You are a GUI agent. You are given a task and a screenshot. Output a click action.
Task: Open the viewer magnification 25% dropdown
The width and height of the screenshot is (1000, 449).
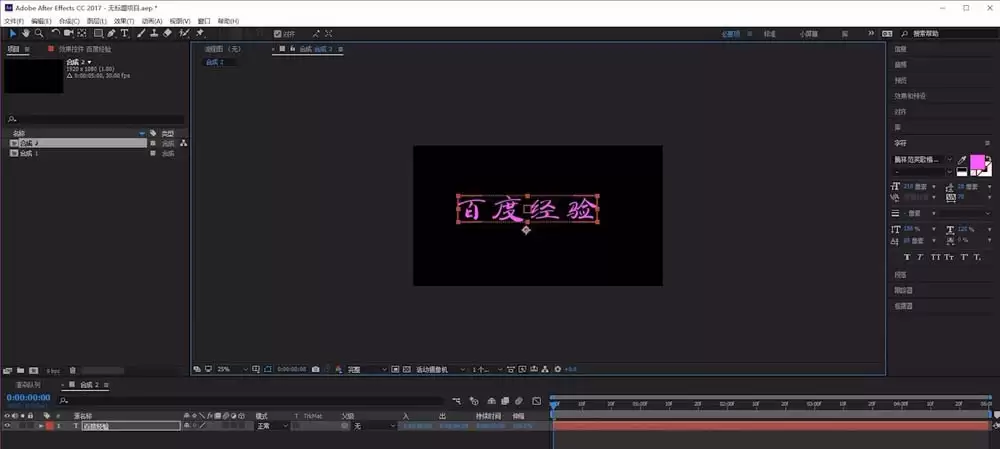[232, 369]
